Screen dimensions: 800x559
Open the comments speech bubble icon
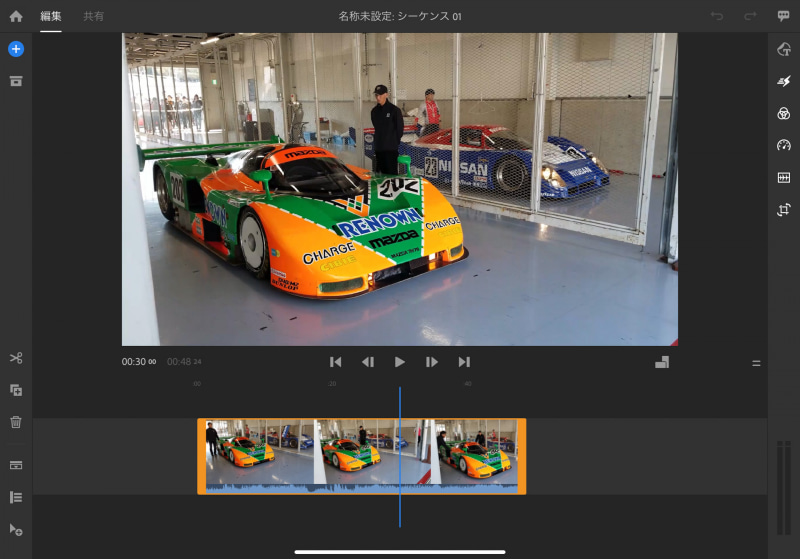point(783,16)
